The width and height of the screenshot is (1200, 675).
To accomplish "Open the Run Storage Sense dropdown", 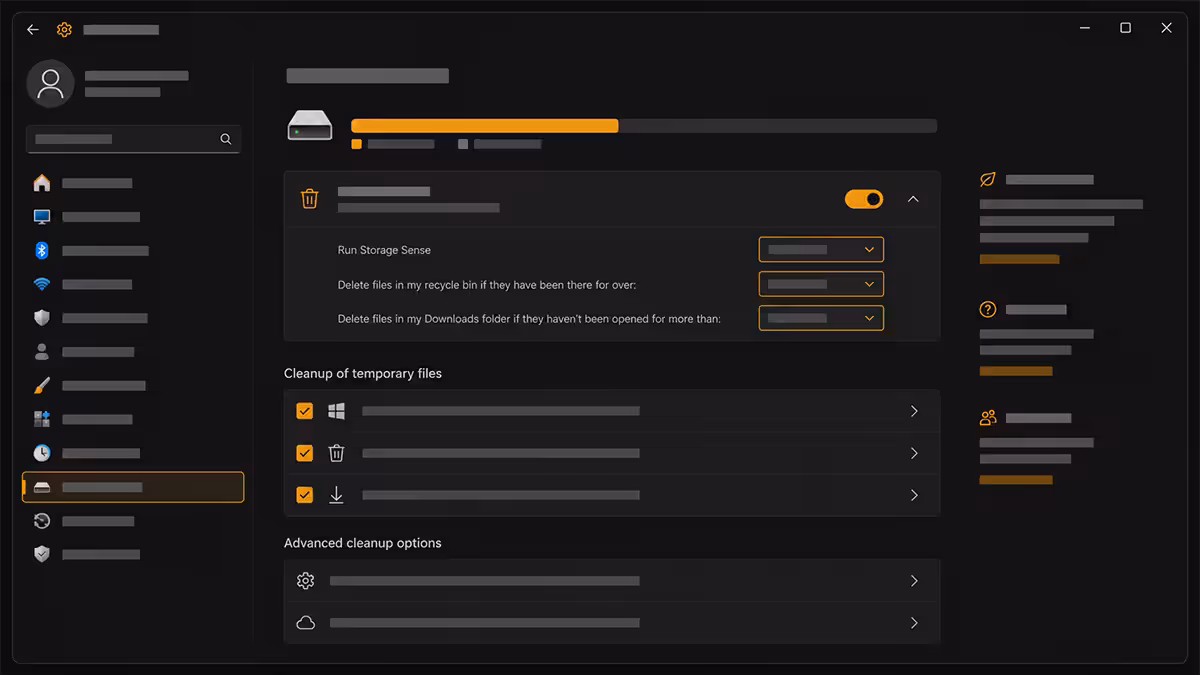I will [x=821, y=249].
